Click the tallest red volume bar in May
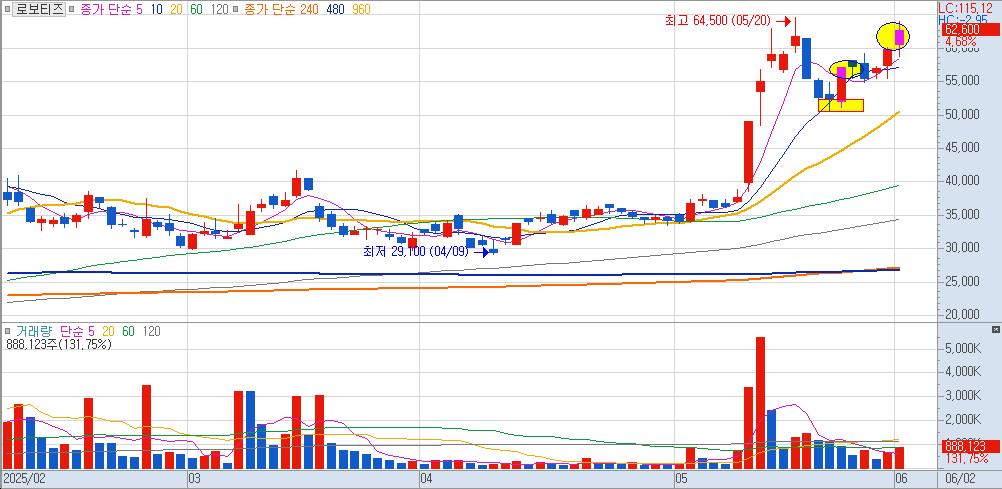This screenshot has width=1002, height=489. pos(760,403)
